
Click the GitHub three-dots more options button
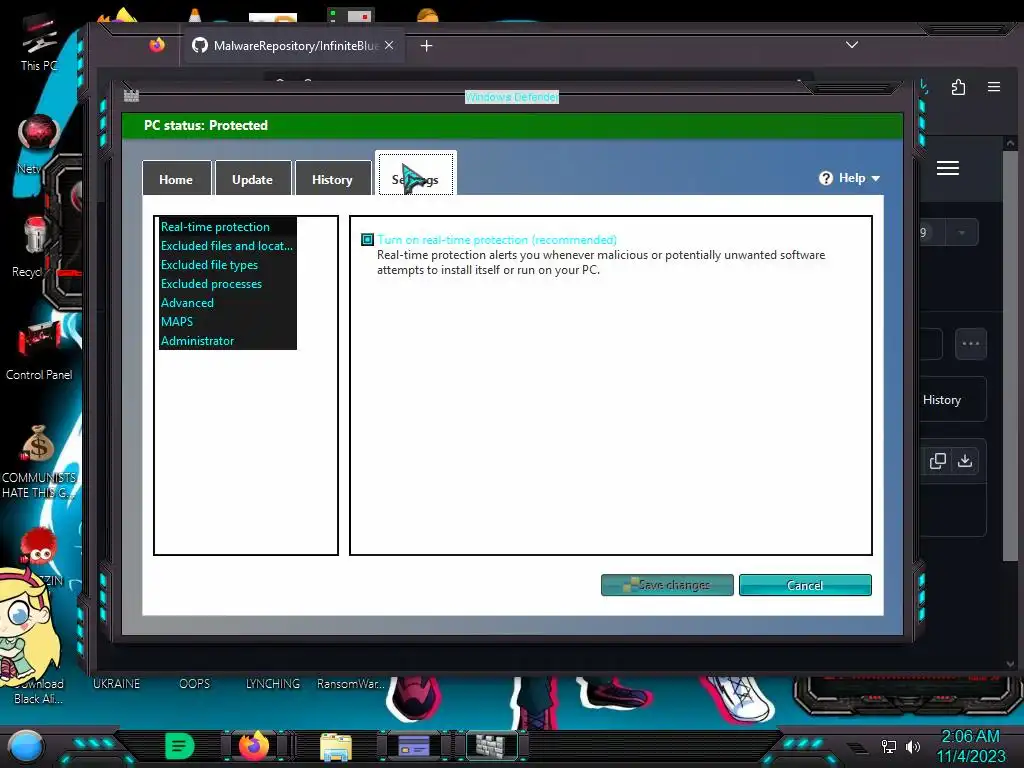pyautogui.click(x=970, y=344)
